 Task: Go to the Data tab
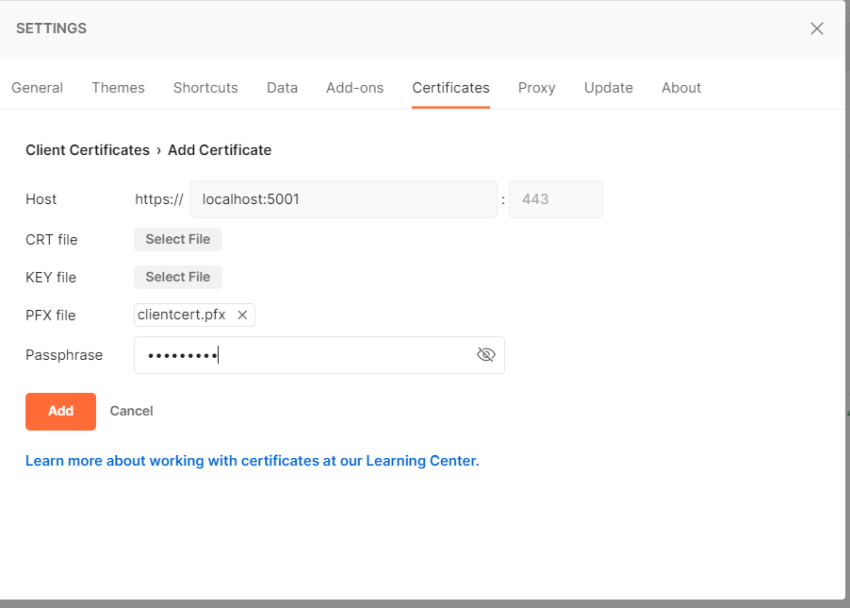pyautogui.click(x=282, y=88)
